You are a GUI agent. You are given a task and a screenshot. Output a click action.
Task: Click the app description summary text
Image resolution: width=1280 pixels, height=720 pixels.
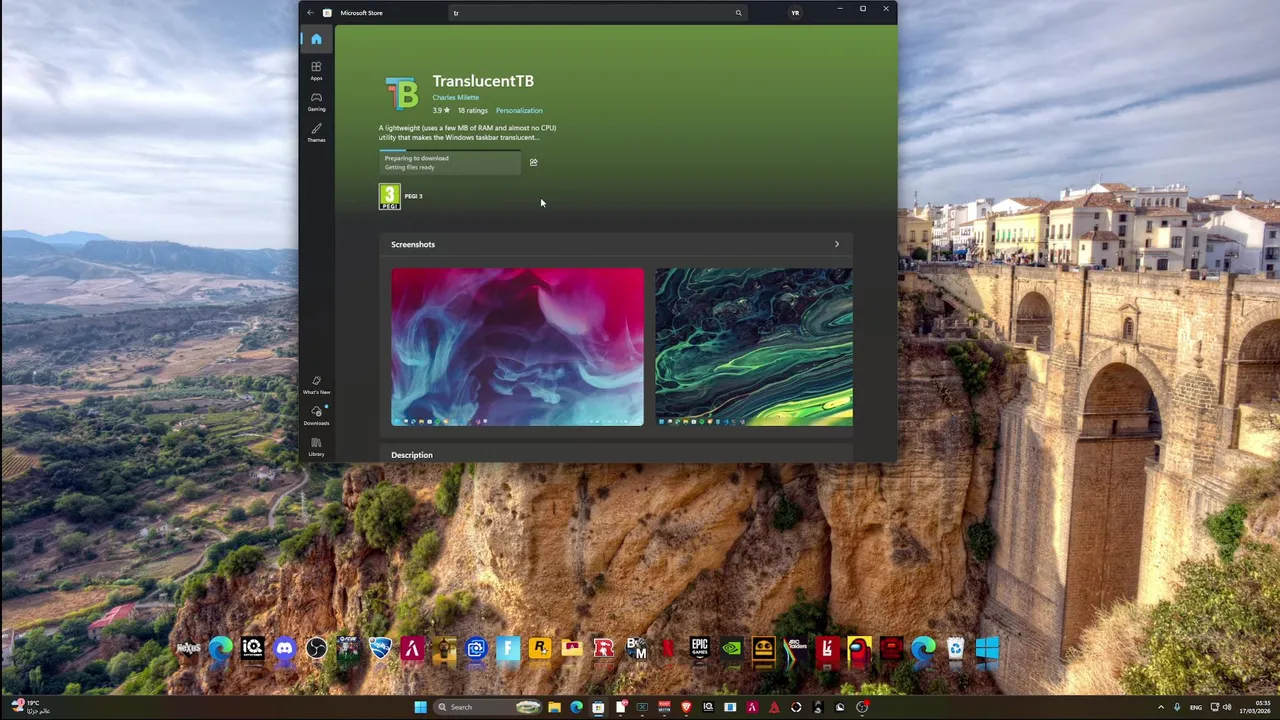click(x=467, y=132)
